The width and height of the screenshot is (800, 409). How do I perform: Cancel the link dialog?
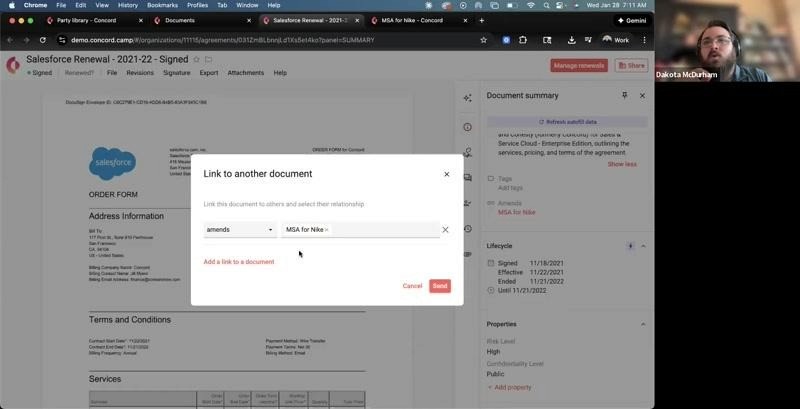tap(412, 286)
